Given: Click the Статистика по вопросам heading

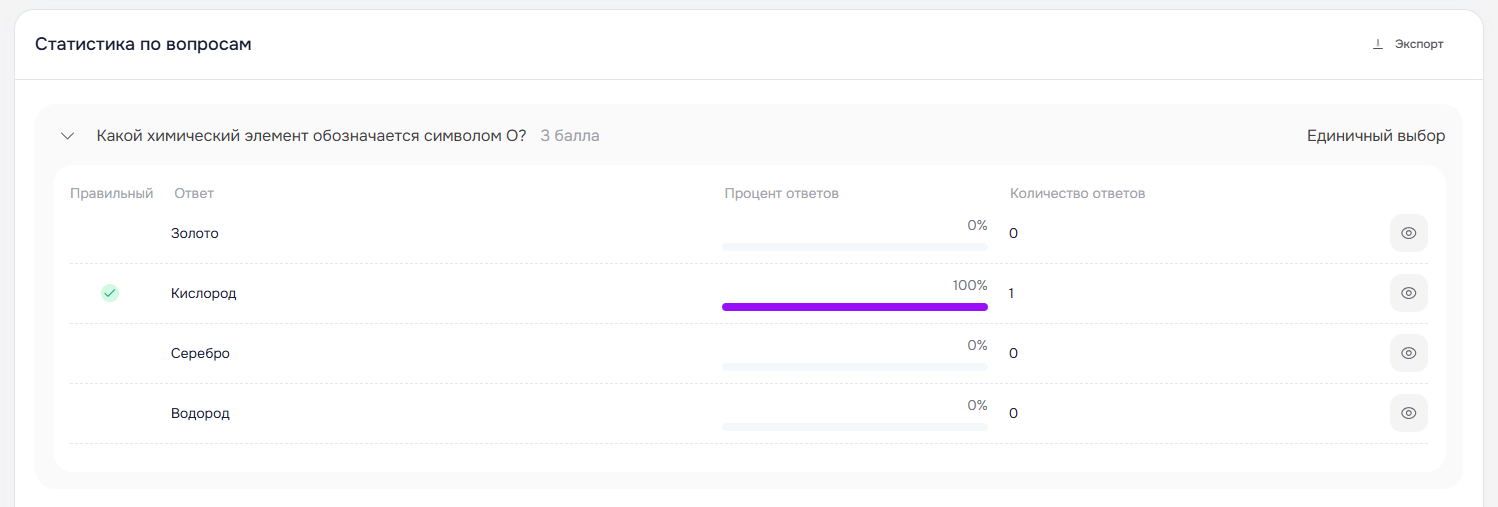Looking at the screenshot, I should click(143, 44).
